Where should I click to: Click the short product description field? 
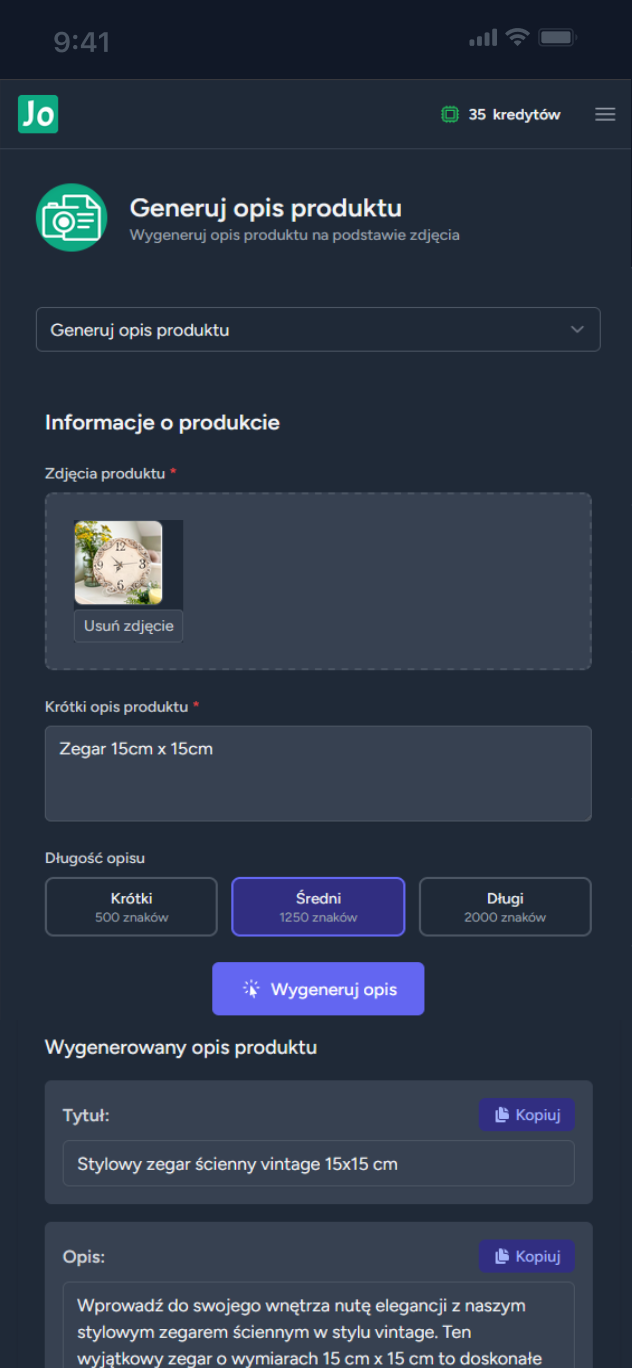(318, 773)
